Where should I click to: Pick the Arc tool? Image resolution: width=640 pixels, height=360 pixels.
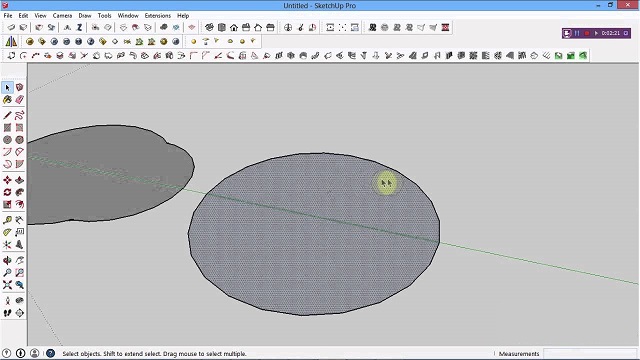pyautogui.click(x=7, y=152)
